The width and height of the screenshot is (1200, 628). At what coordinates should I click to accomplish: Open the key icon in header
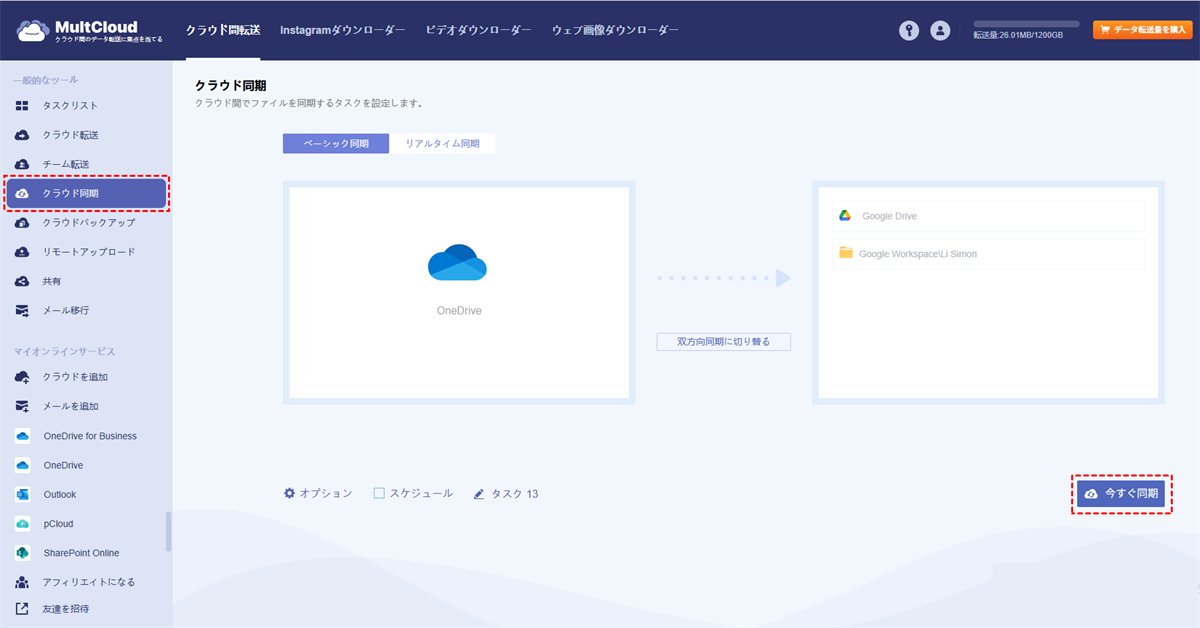pyautogui.click(x=908, y=30)
